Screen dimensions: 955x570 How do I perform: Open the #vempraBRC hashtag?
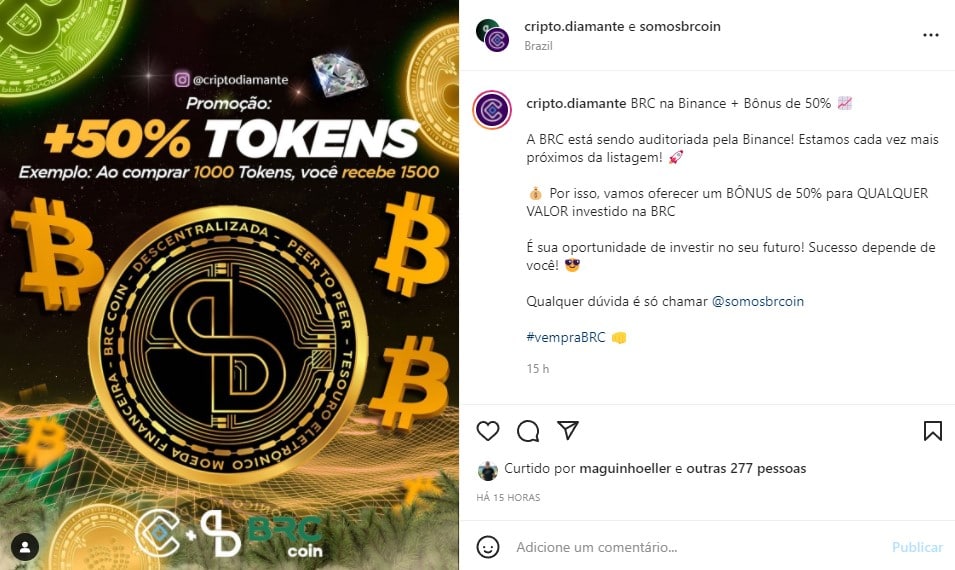point(566,337)
